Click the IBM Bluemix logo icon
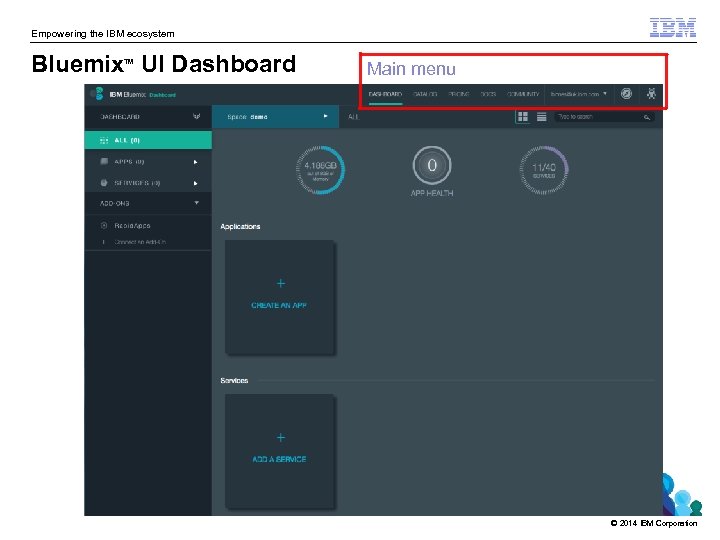The height and width of the screenshot is (540, 720). click(97, 94)
